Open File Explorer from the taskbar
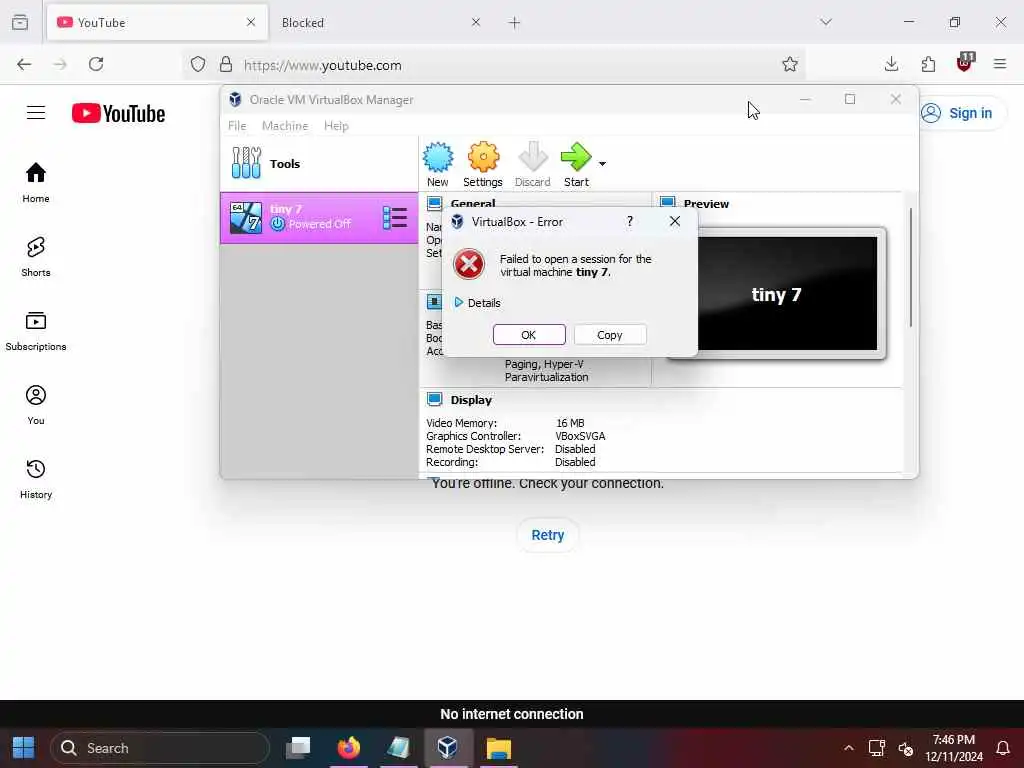1024x768 pixels. click(x=498, y=748)
